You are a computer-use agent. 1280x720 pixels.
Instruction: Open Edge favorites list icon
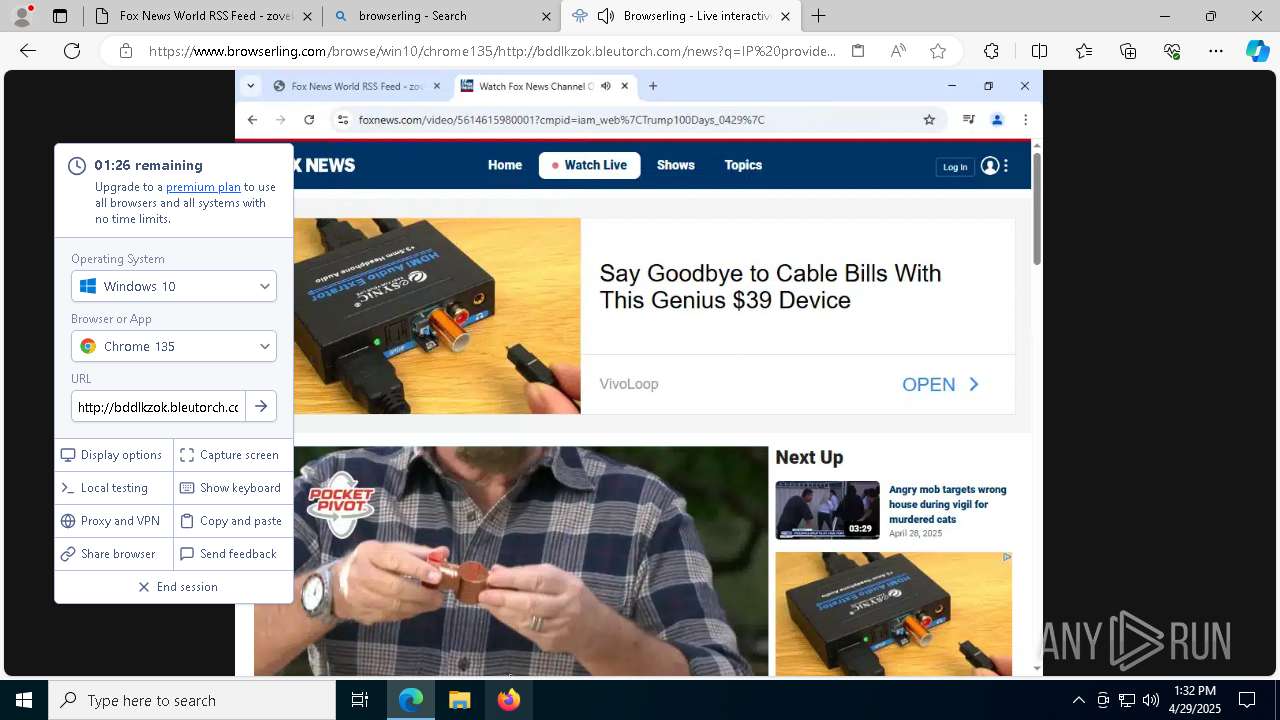[1084, 51]
